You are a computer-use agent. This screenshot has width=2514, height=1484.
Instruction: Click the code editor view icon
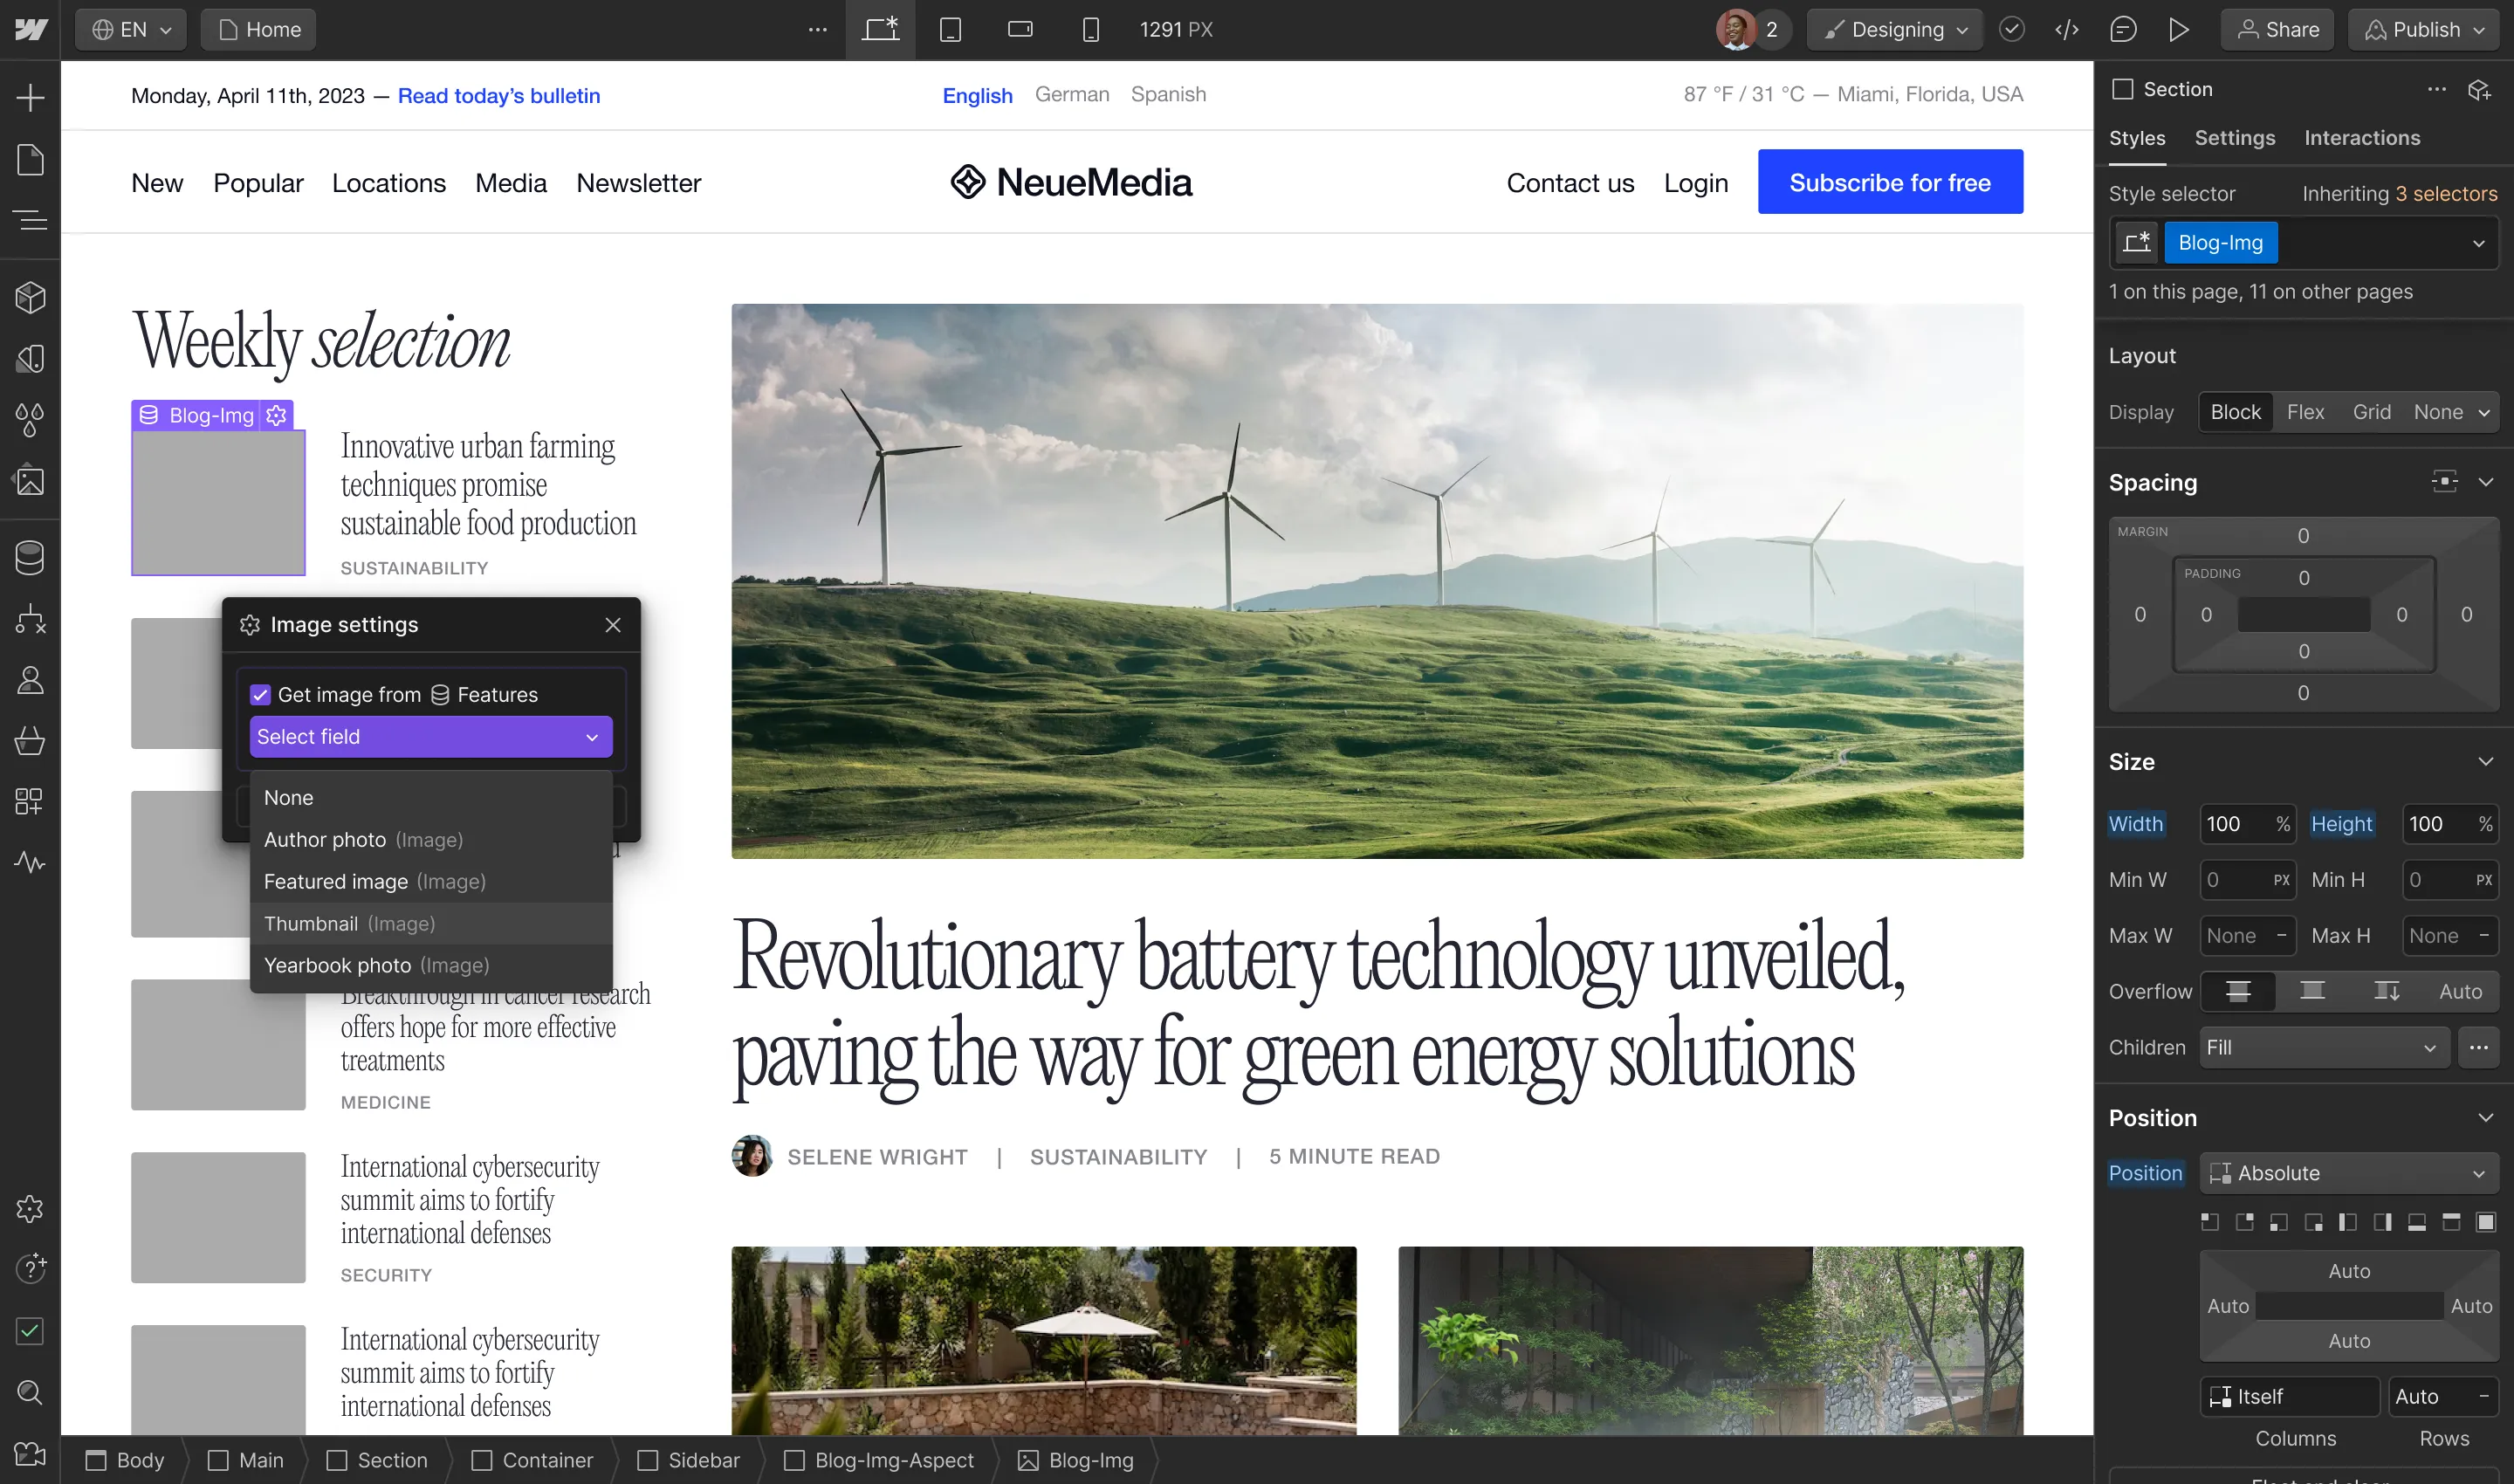2069,28
